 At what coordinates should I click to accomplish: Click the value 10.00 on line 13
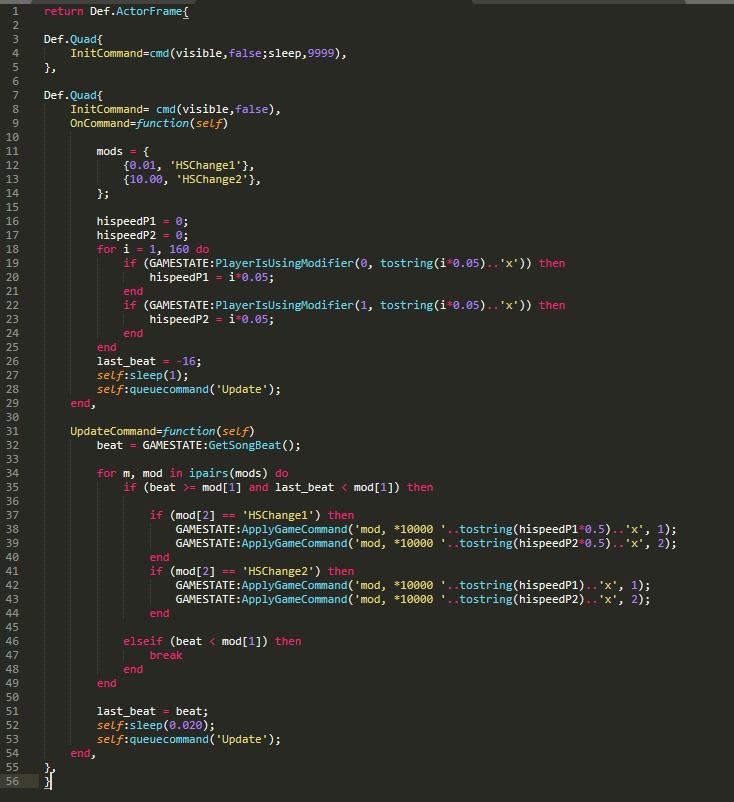click(x=146, y=179)
